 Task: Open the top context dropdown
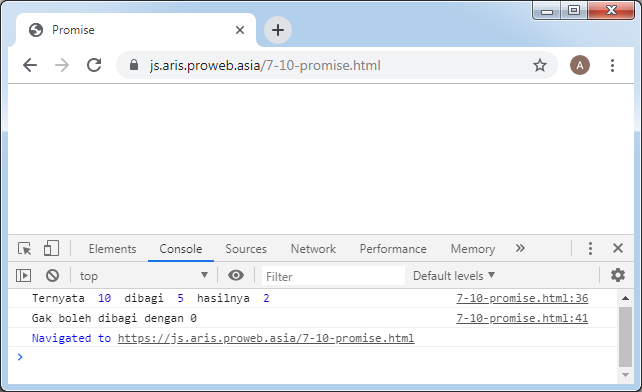point(145,276)
